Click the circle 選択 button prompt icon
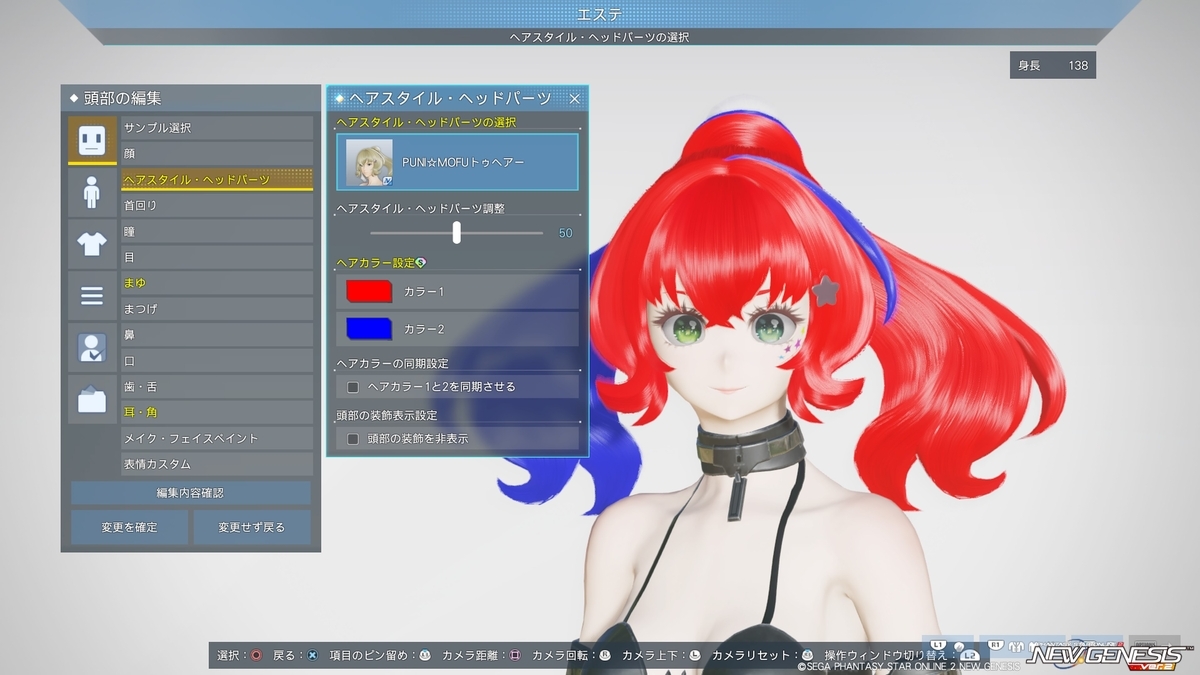1200x675 pixels. [x=256, y=655]
